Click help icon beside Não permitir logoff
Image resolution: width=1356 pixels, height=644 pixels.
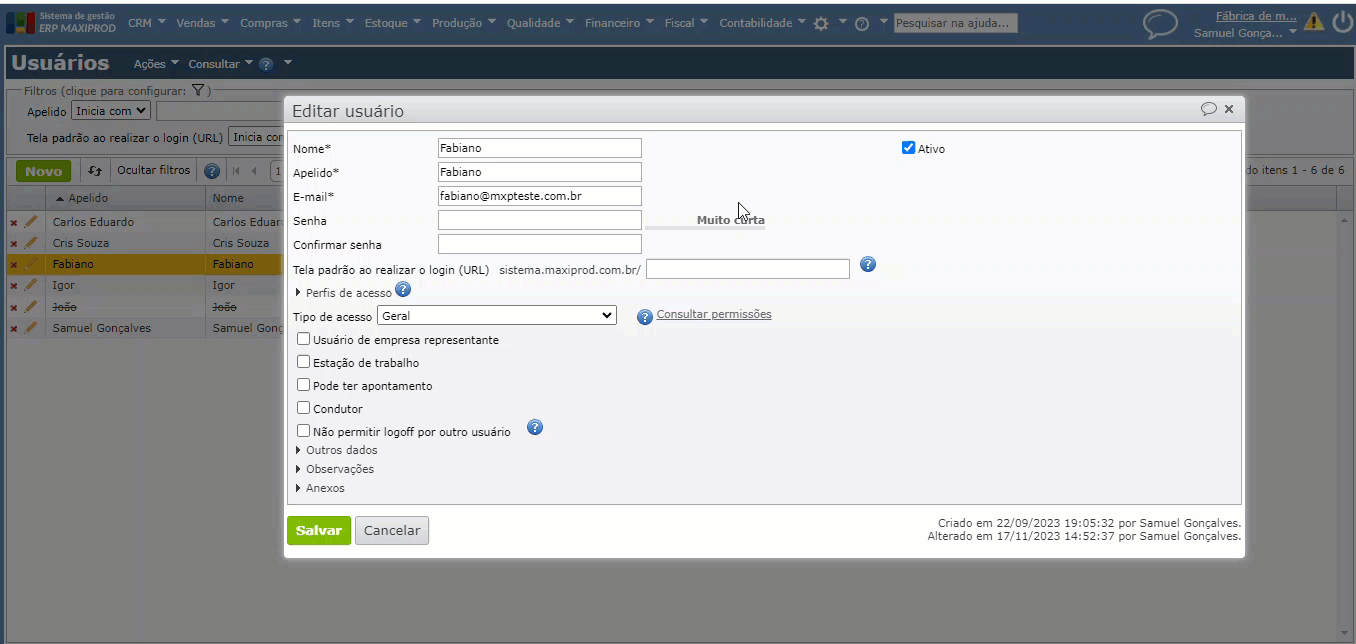point(535,427)
